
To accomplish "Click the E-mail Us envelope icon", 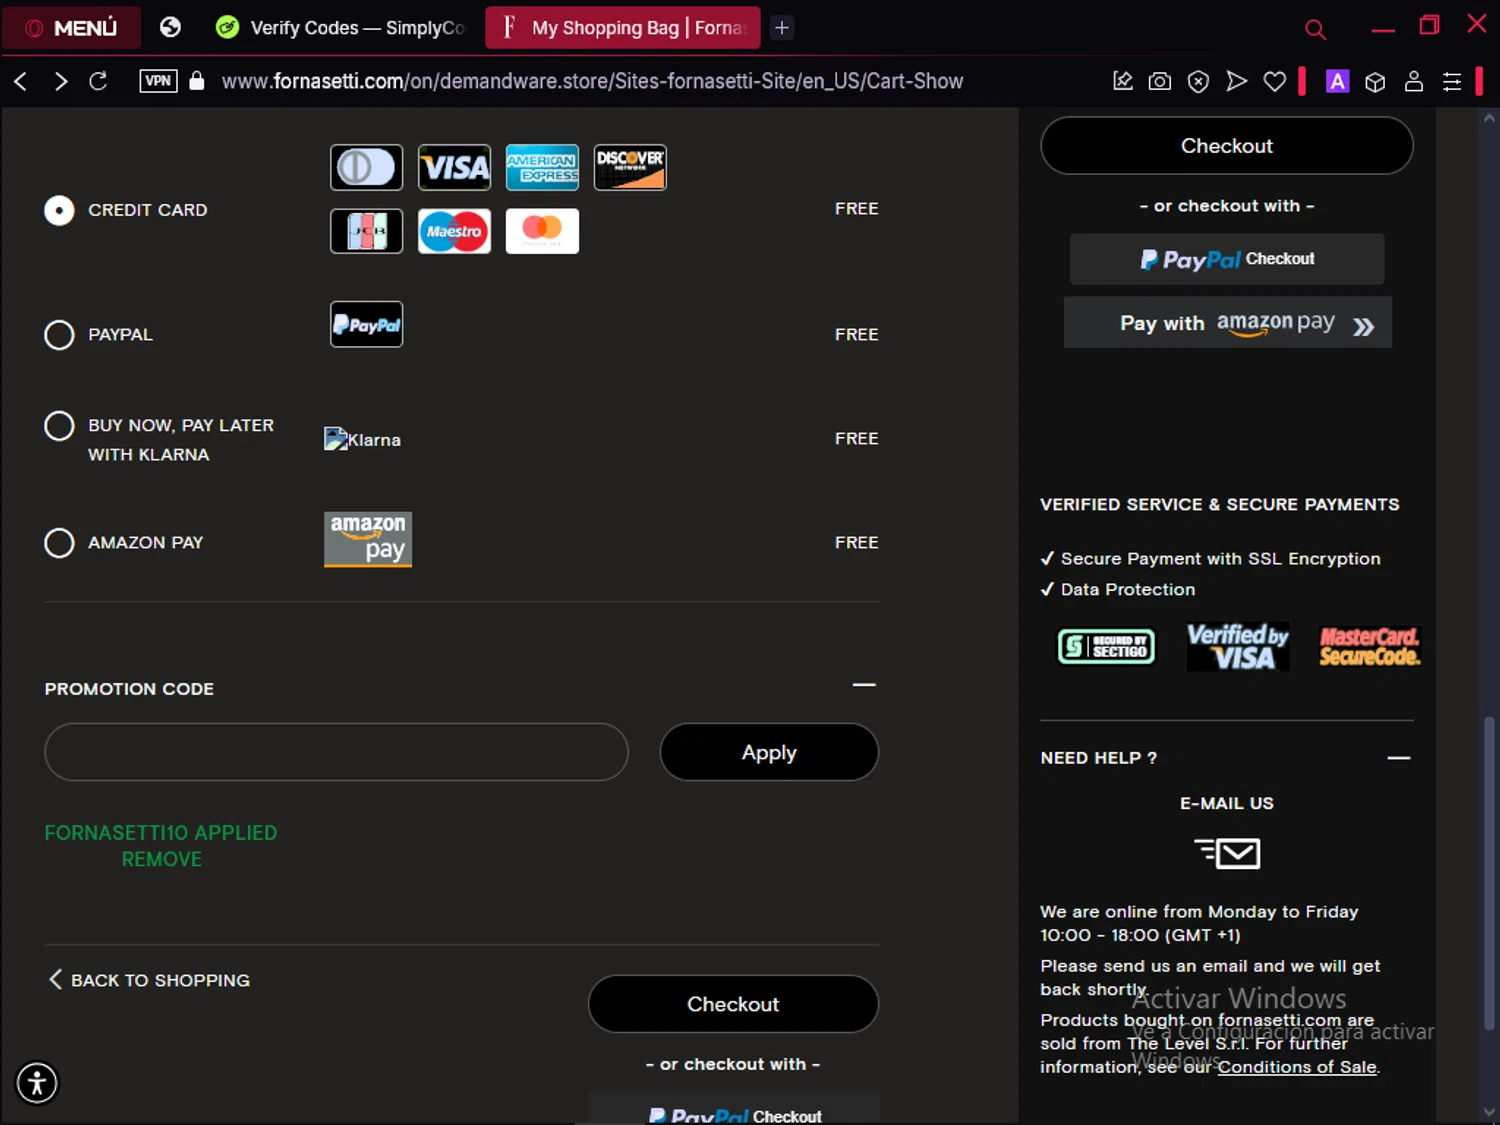I will 1227,853.
